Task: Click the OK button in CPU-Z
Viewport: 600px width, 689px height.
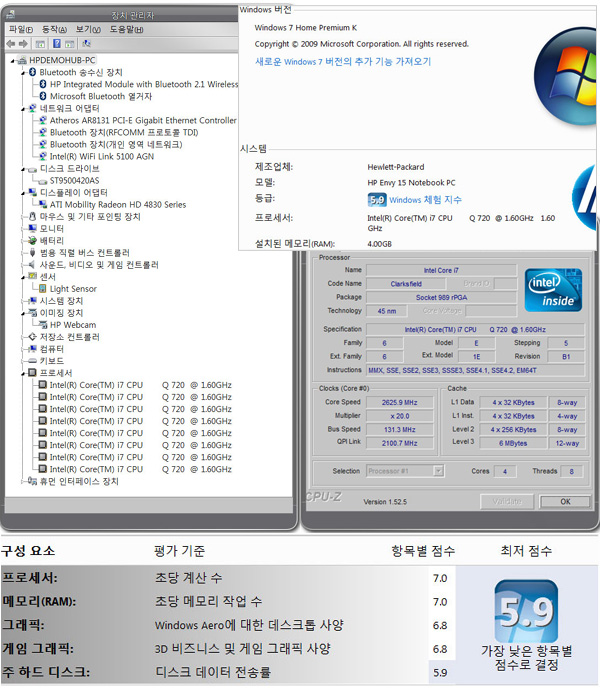Action: pyautogui.click(x=565, y=501)
